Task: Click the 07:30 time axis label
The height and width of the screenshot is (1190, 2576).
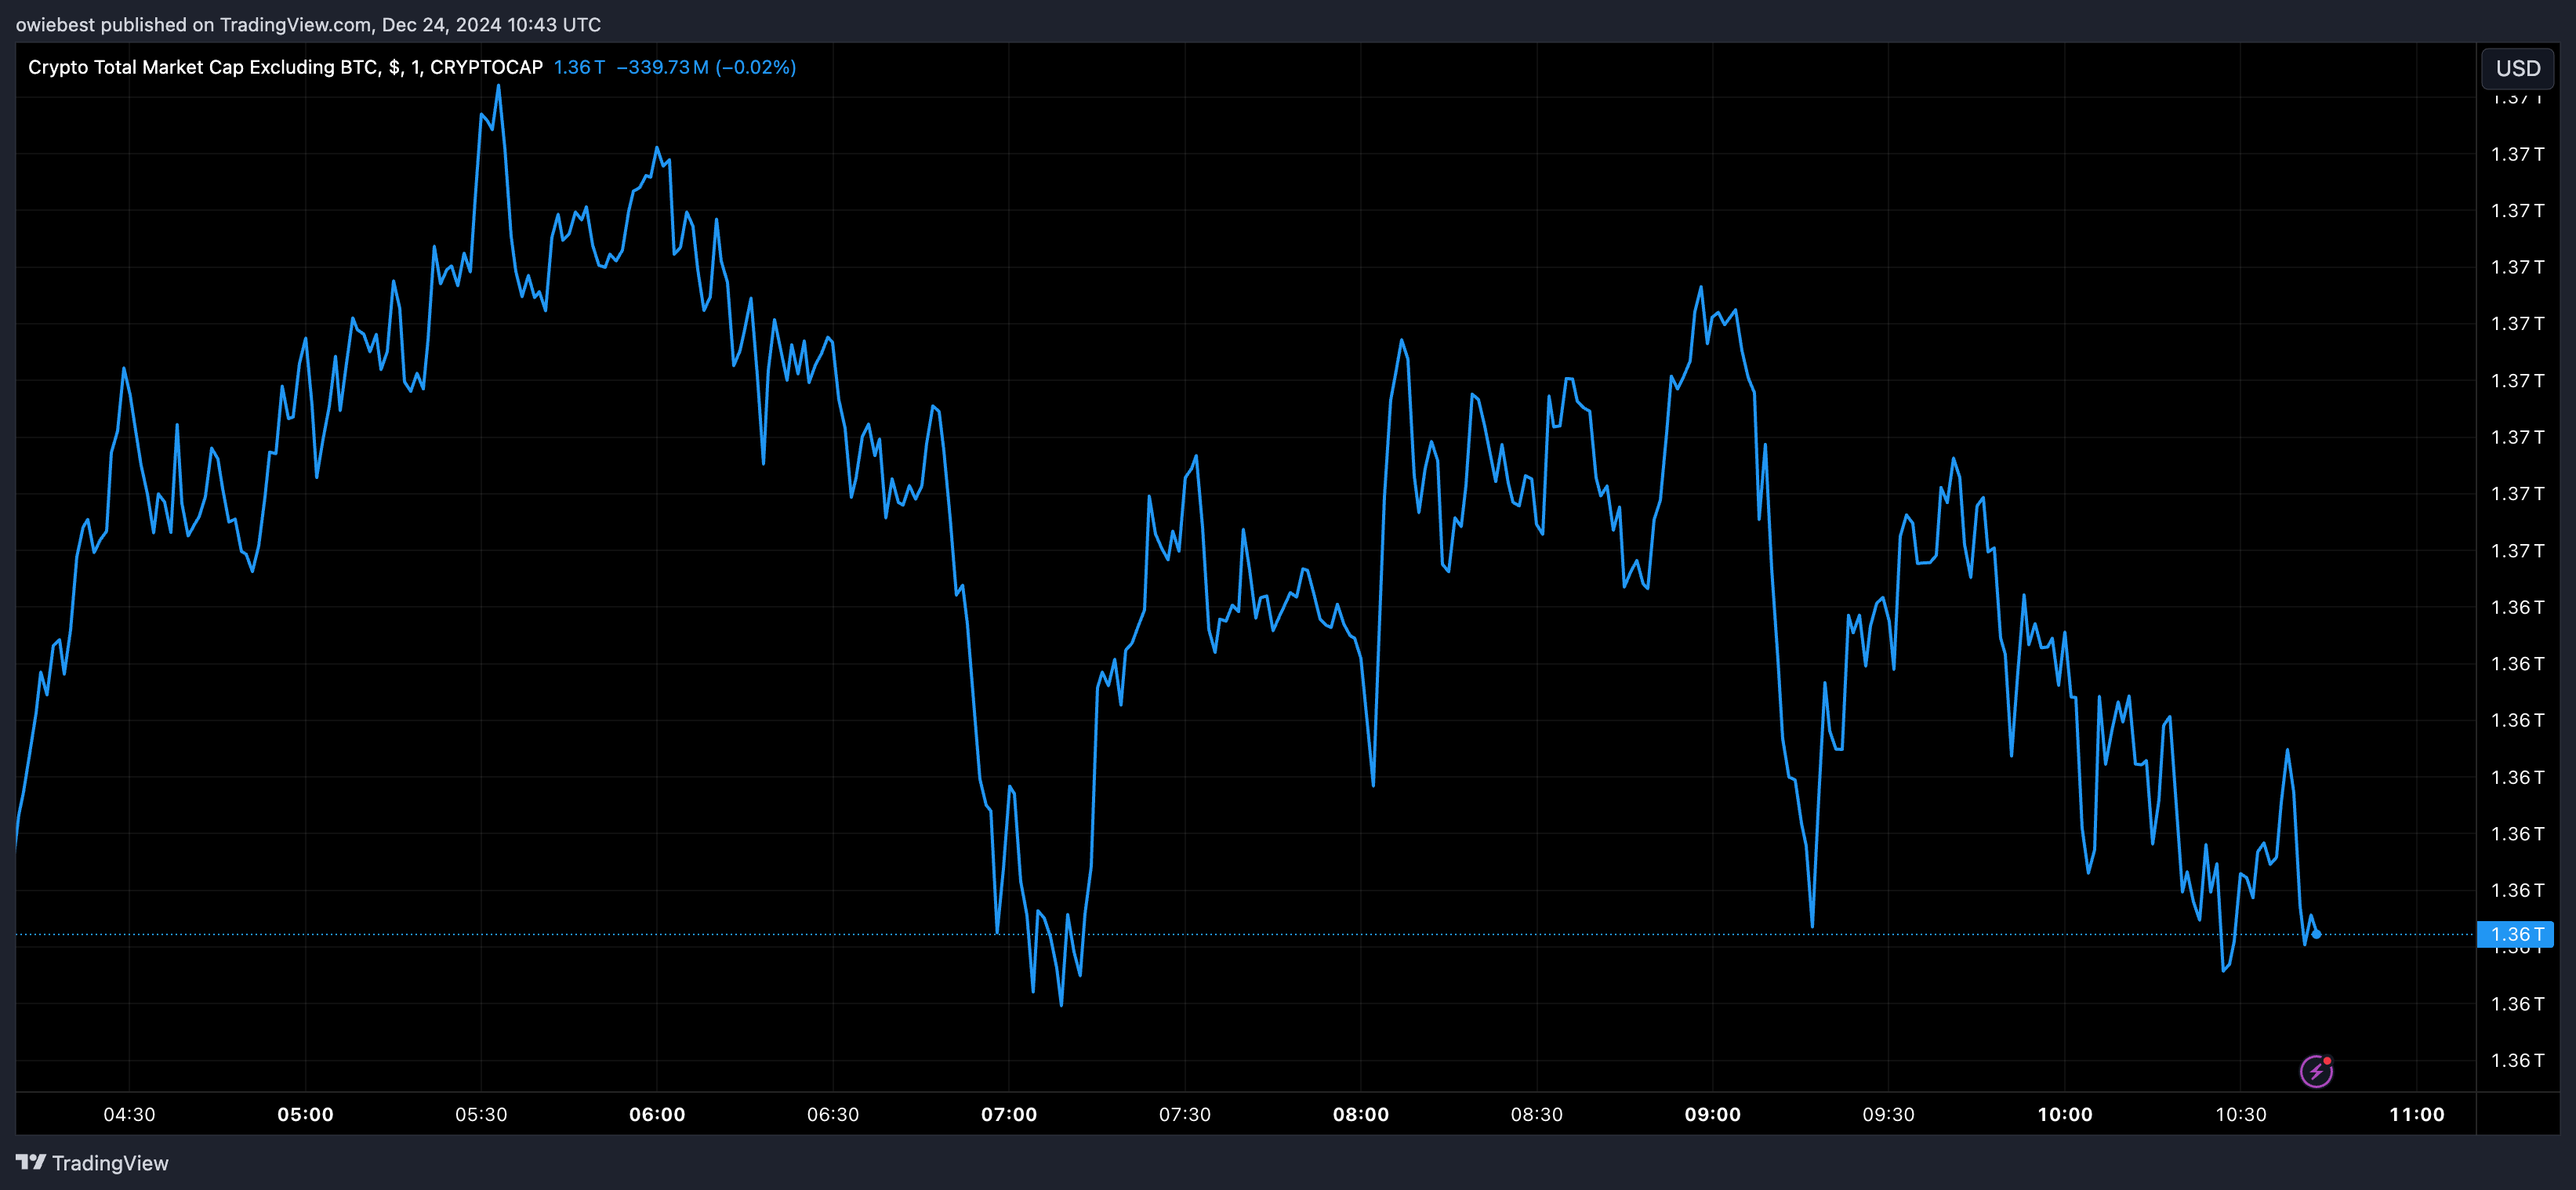Action: point(1185,1114)
